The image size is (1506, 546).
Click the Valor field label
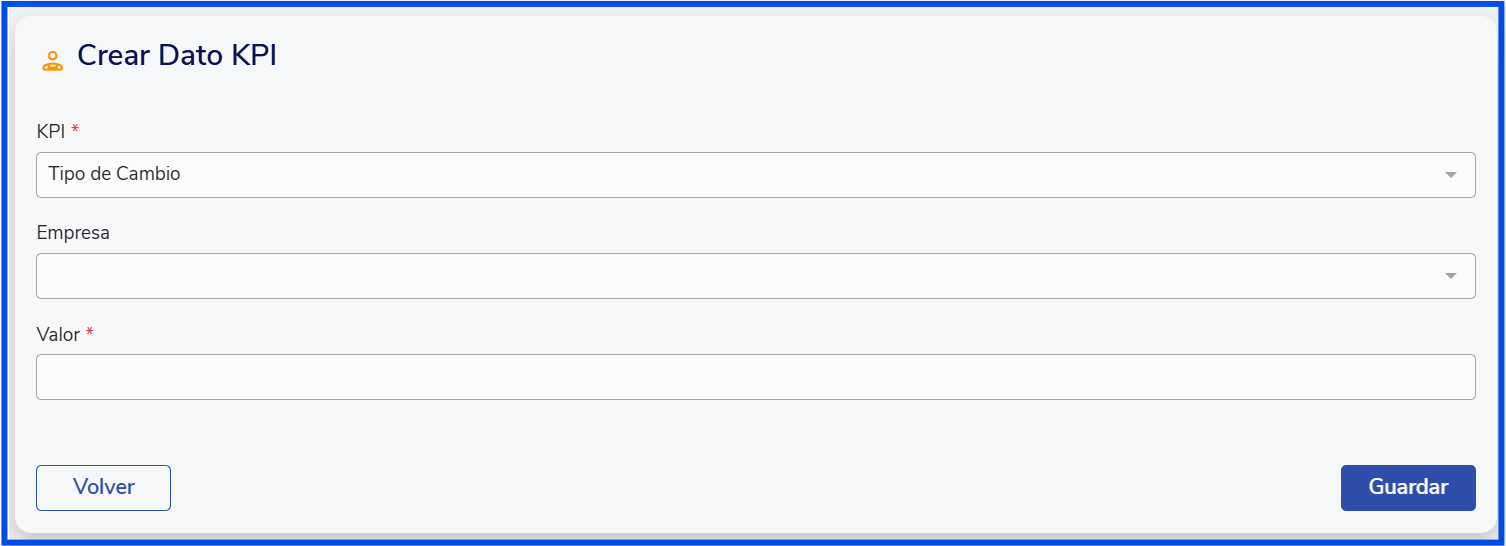[x=58, y=334]
